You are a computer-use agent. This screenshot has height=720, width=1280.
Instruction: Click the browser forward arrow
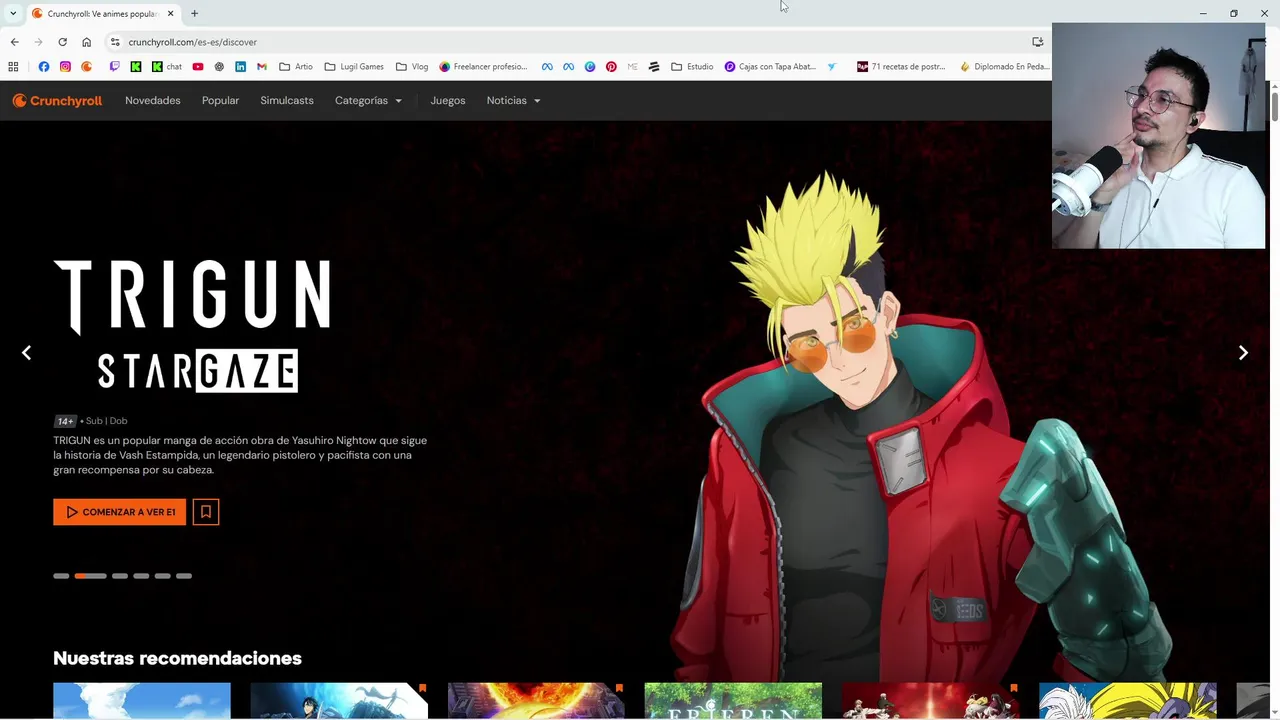tap(38, 42)
